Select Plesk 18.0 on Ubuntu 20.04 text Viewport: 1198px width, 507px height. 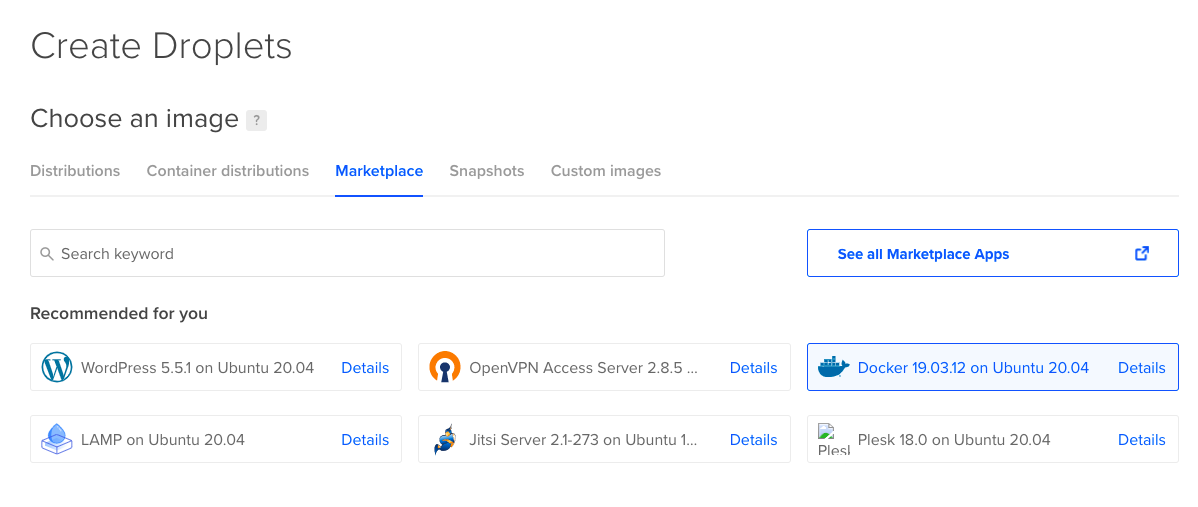click(x=954, y=440)
